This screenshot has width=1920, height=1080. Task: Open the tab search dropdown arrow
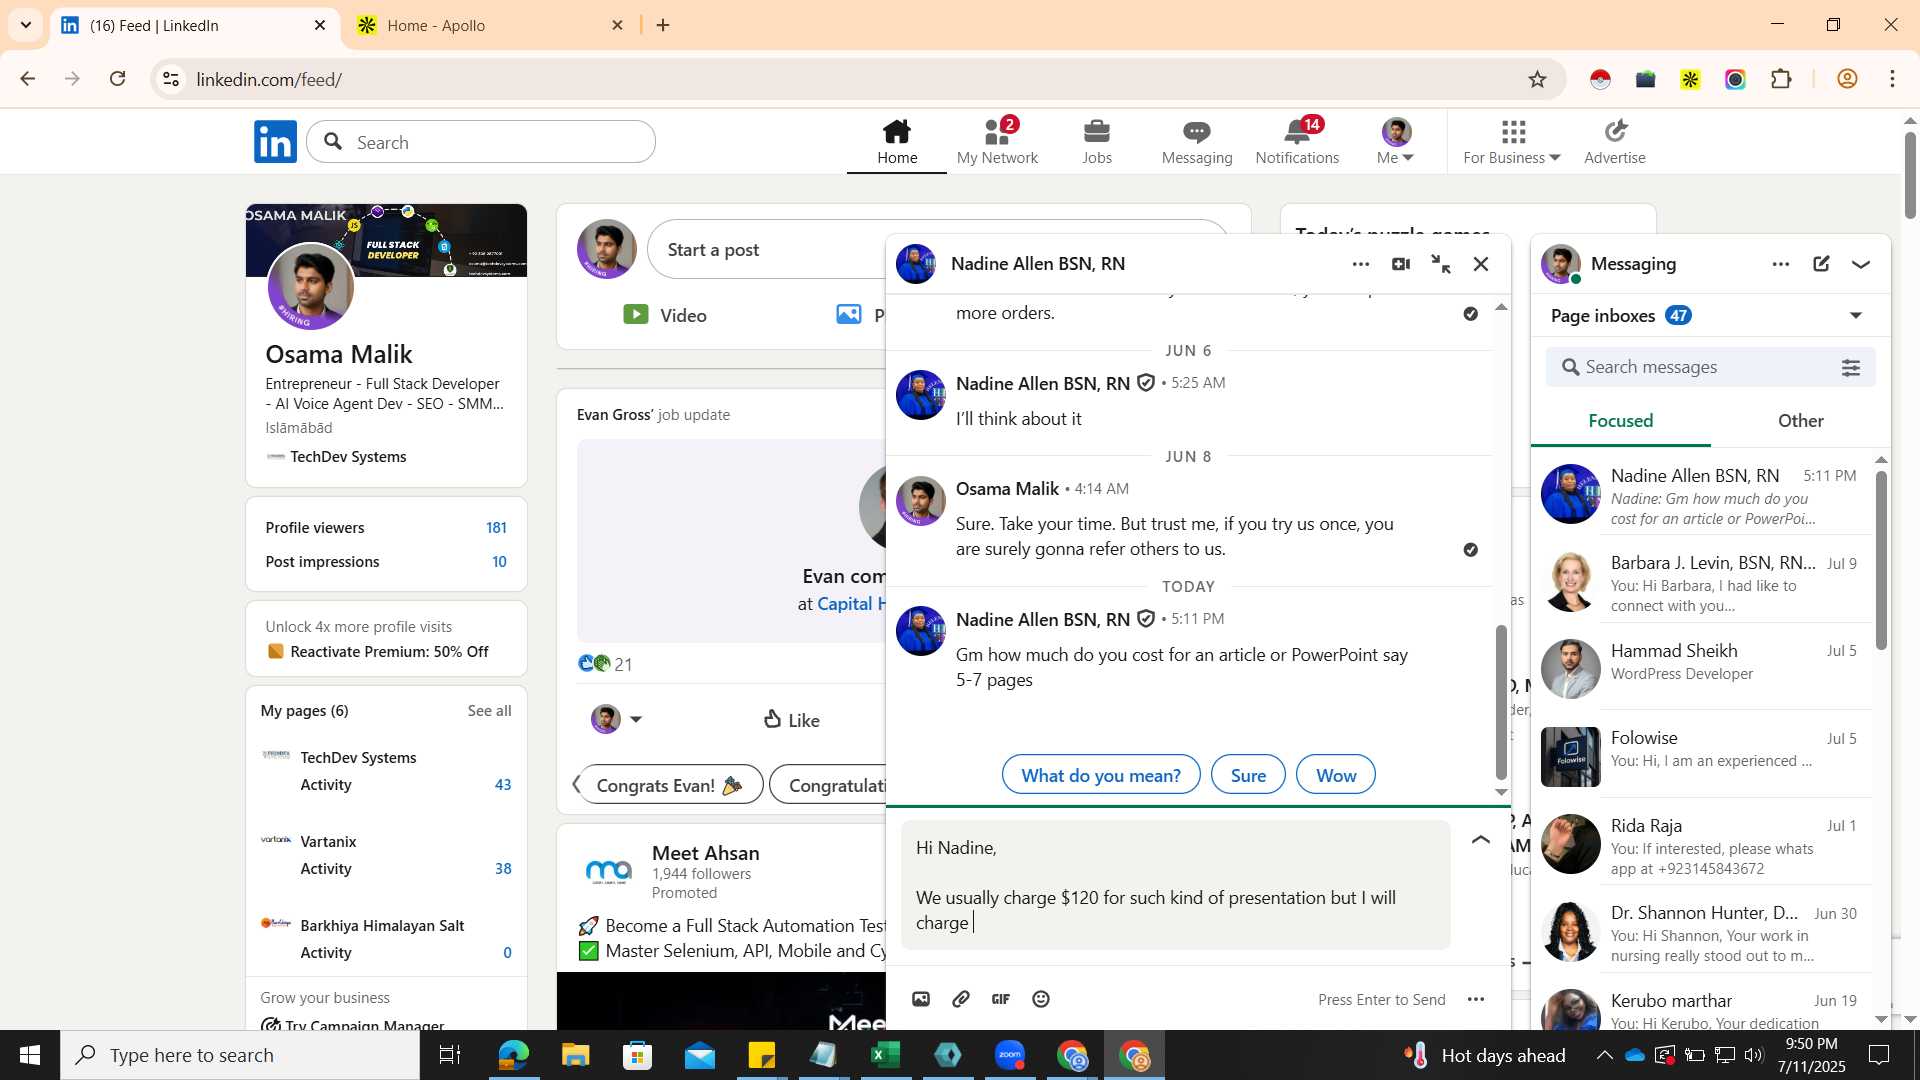(x=26, y=25)
